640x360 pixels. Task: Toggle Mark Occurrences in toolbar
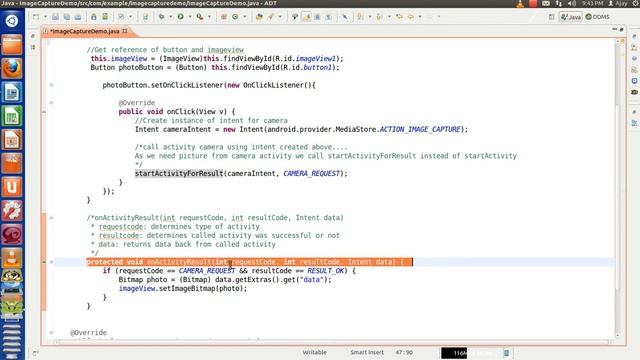pos(307,17)
